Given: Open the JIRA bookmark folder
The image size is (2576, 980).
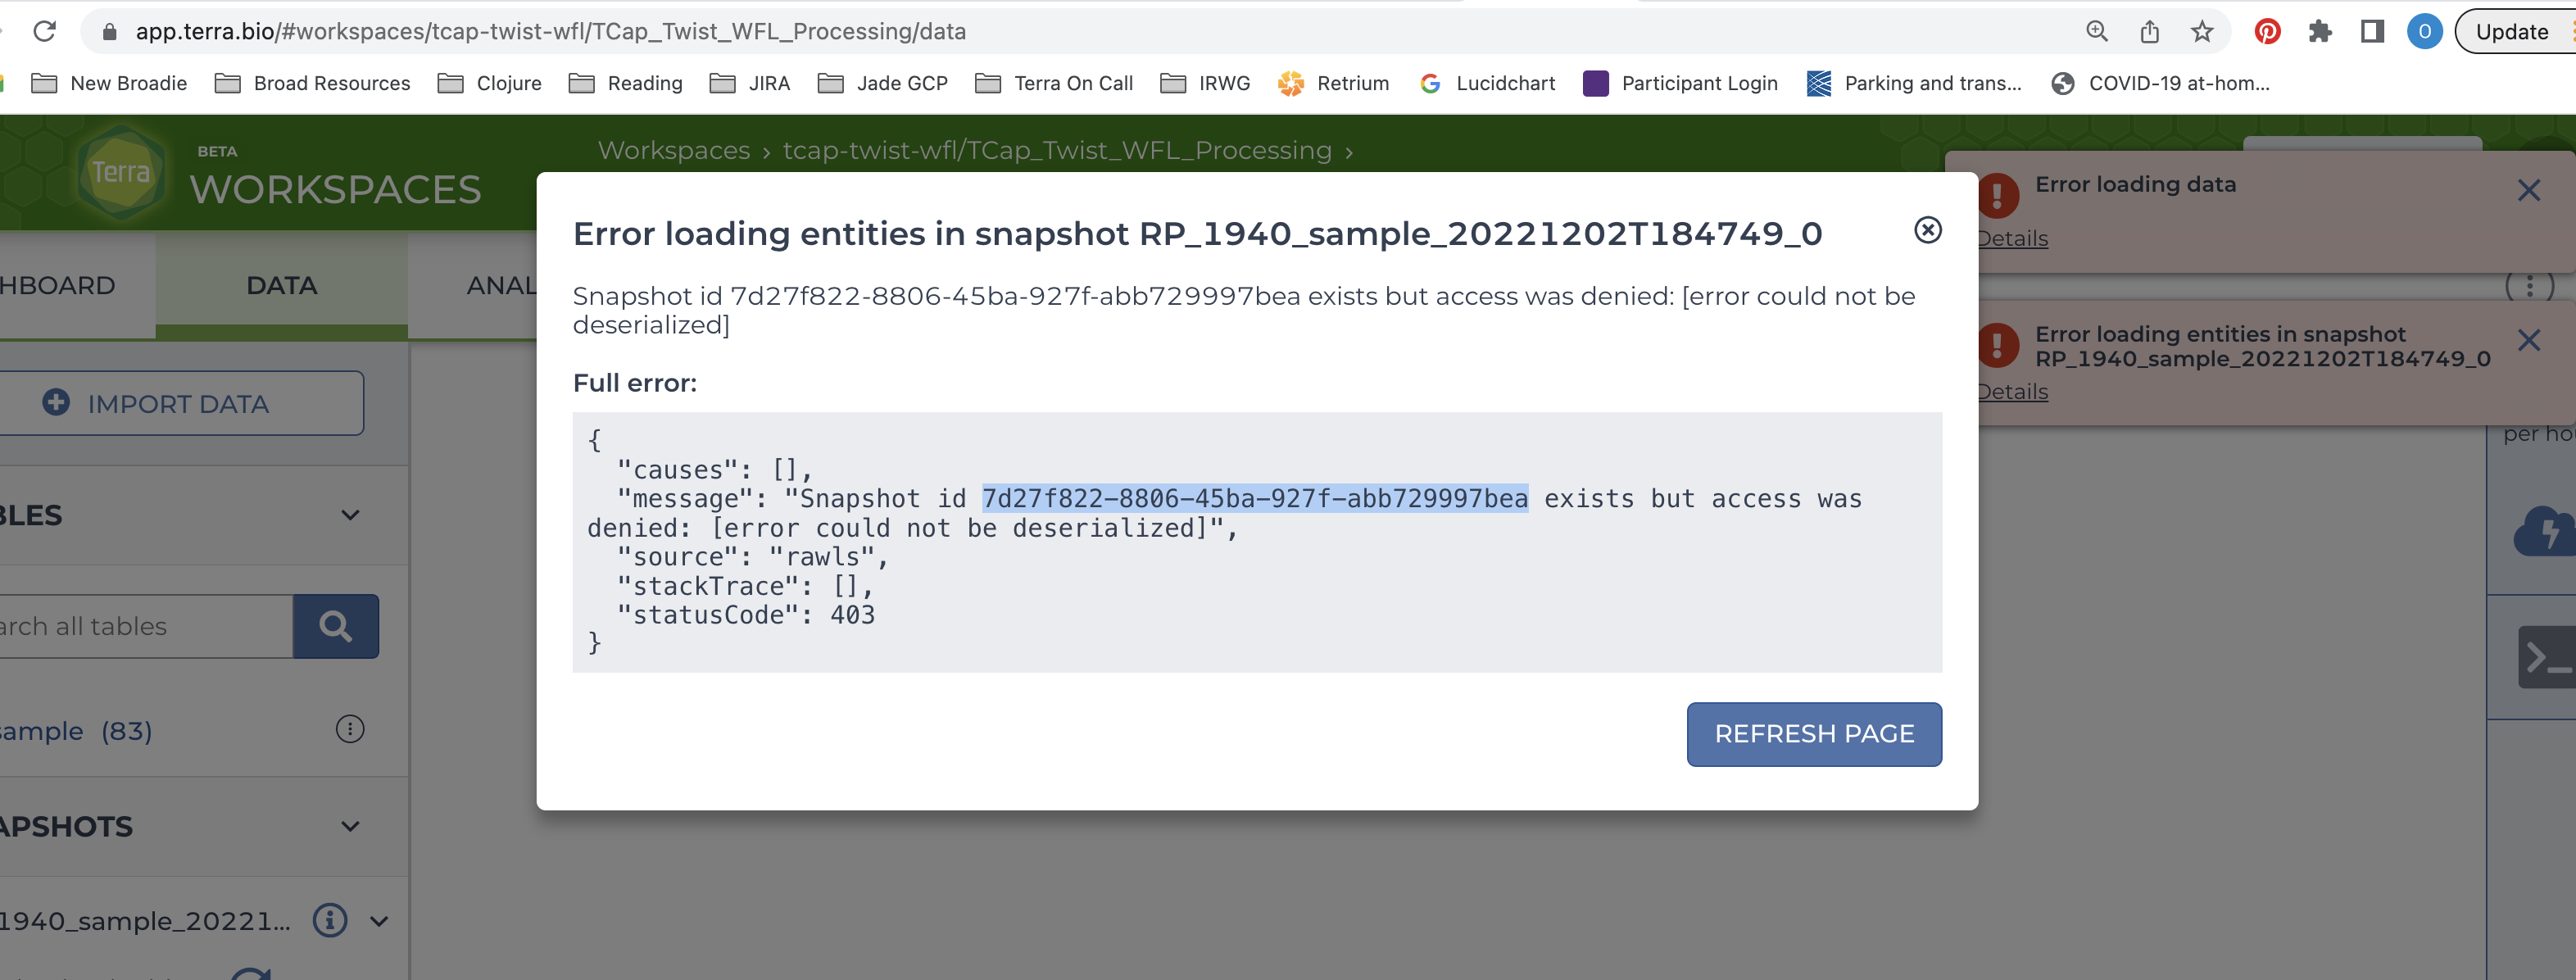Looking at the screenshot, I should pyautogui.click(x=749, y=83).
